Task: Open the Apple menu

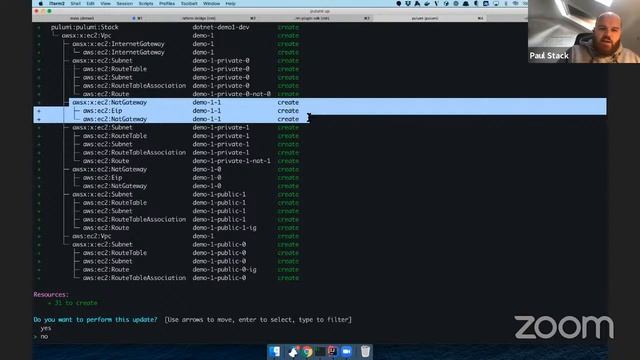Action: (40, 4)
